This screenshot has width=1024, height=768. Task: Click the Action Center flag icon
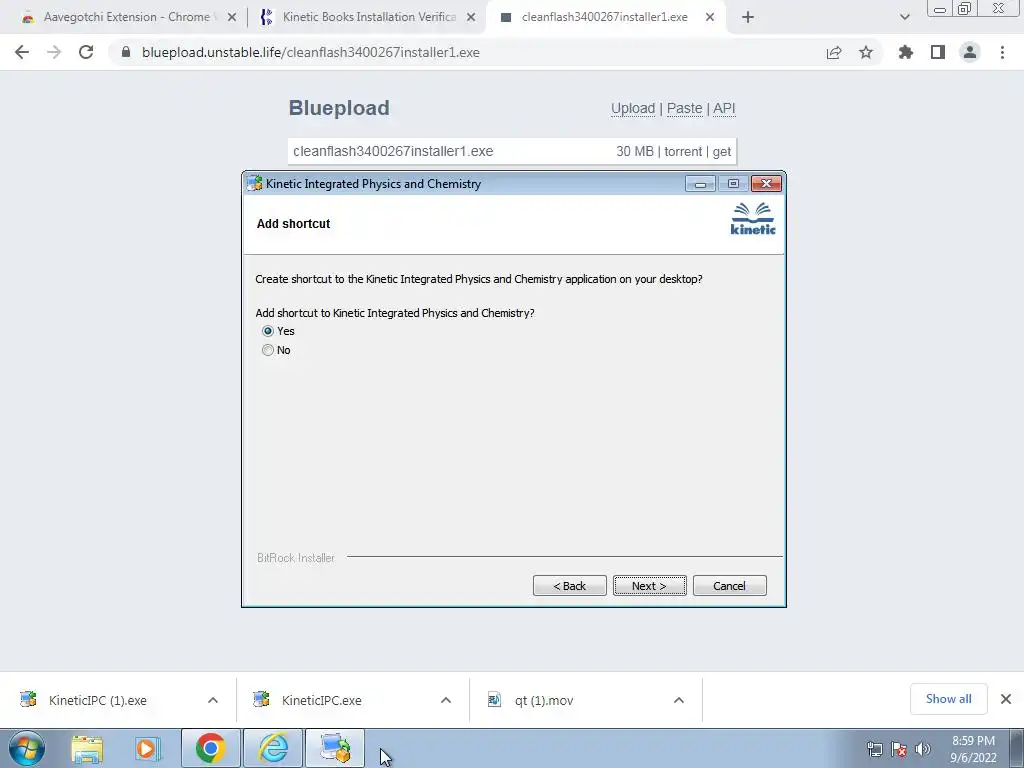899,749
